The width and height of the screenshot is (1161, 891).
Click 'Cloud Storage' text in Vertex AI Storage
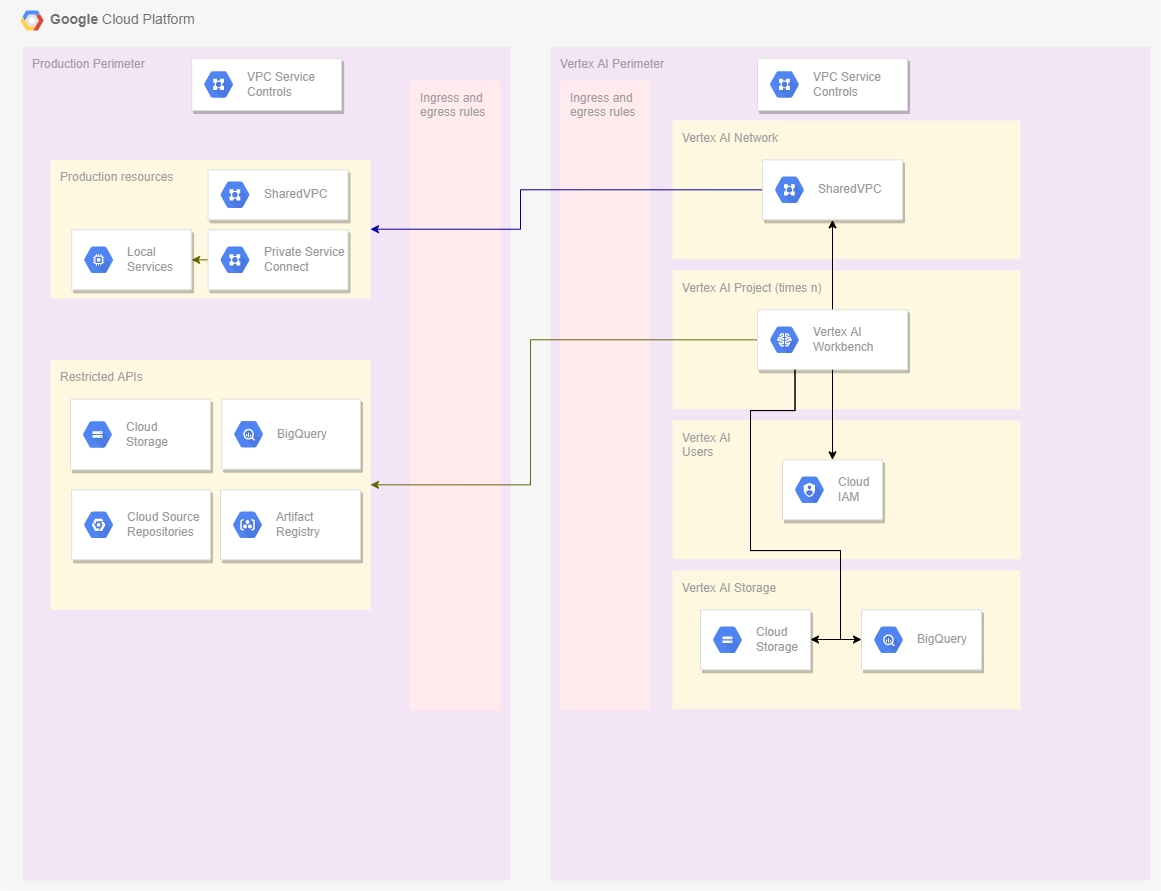click(x=777, y=639)
